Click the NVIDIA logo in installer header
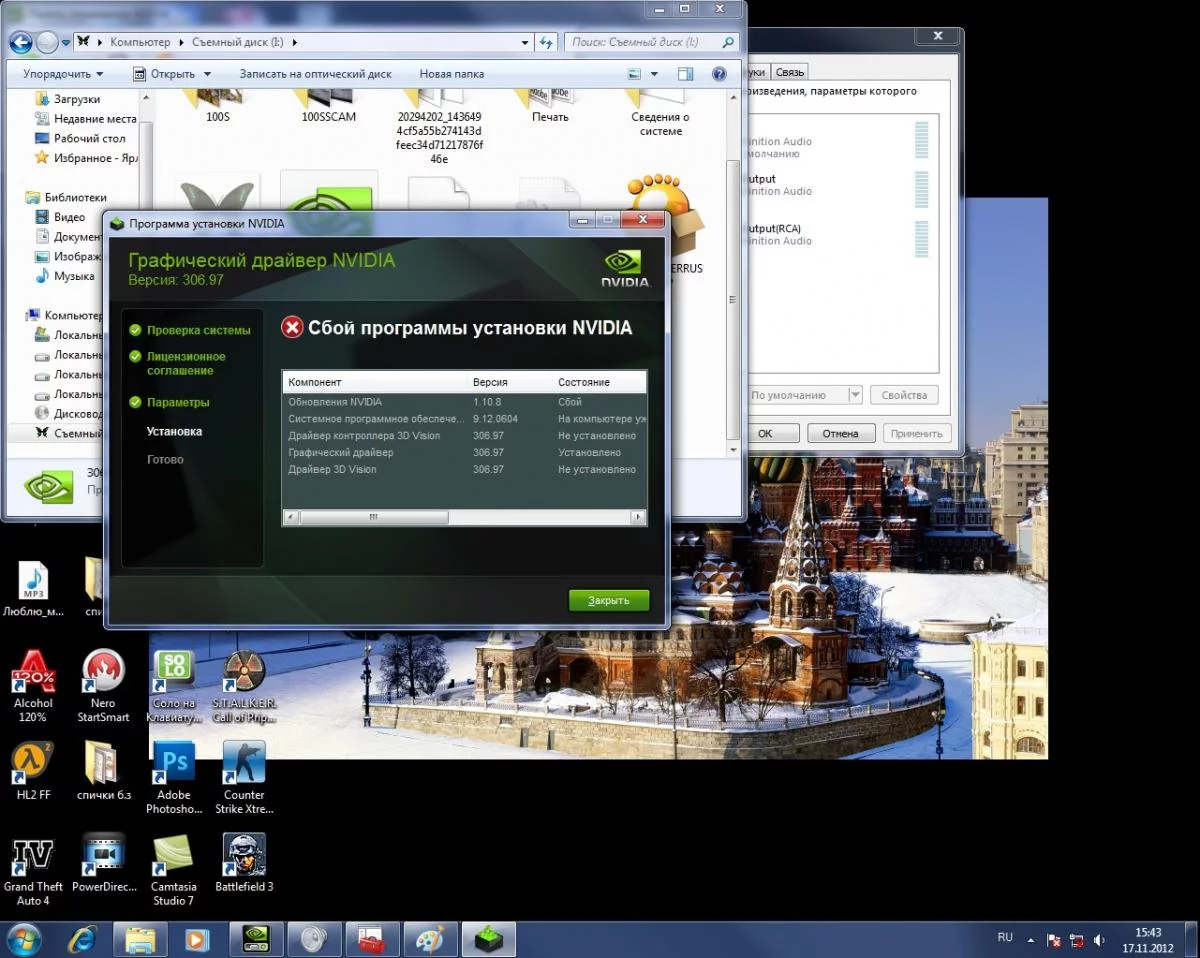Screen dimensions: 1200x958 point(625,267)
